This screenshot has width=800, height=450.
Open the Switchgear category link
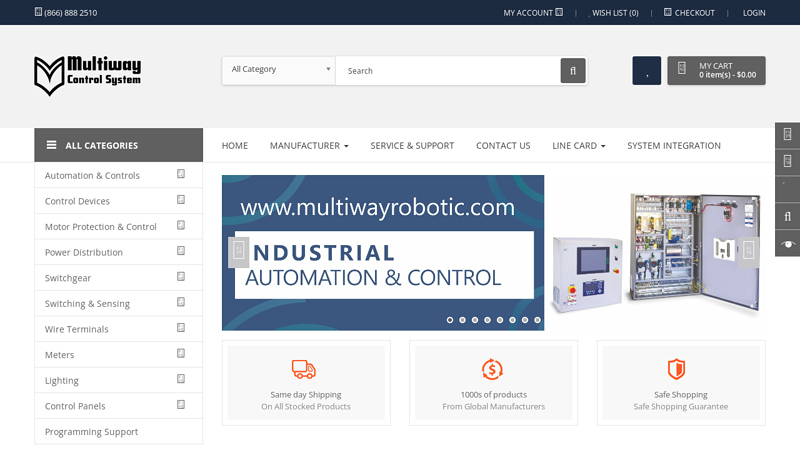pos(68,278)
